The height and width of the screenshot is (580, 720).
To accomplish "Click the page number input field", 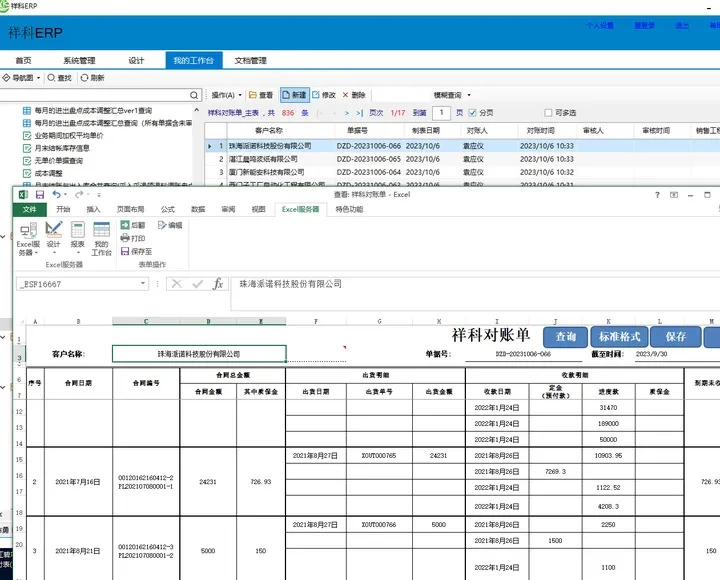I will [440, 113].
